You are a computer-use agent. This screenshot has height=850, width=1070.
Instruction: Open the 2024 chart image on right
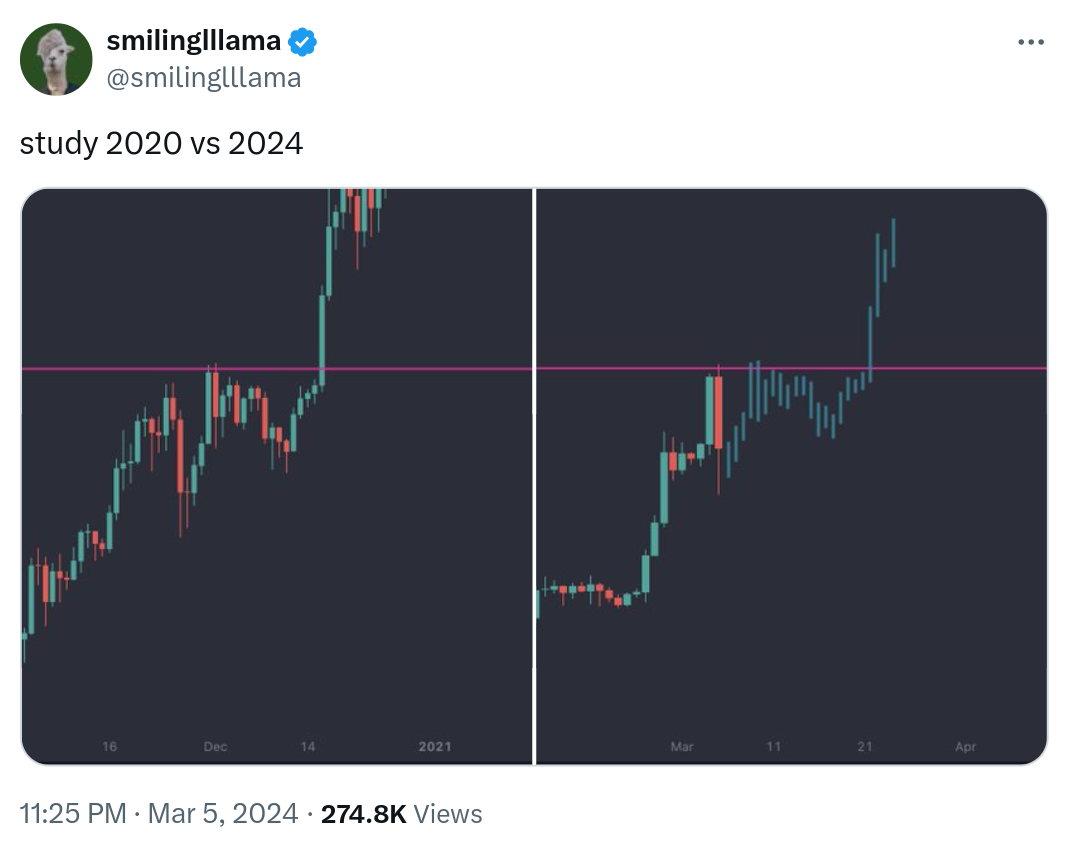[792, 476]
